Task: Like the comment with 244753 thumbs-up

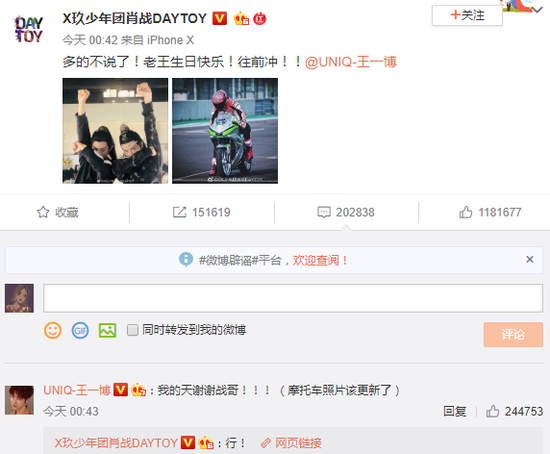Action: click(x=492, y=411)
